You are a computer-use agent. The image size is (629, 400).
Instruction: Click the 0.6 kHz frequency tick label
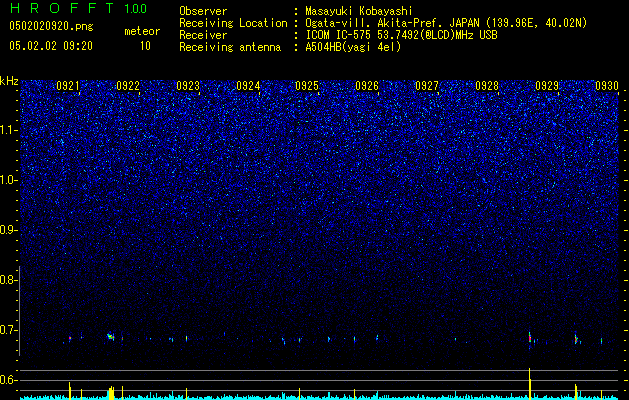[8, 380]
